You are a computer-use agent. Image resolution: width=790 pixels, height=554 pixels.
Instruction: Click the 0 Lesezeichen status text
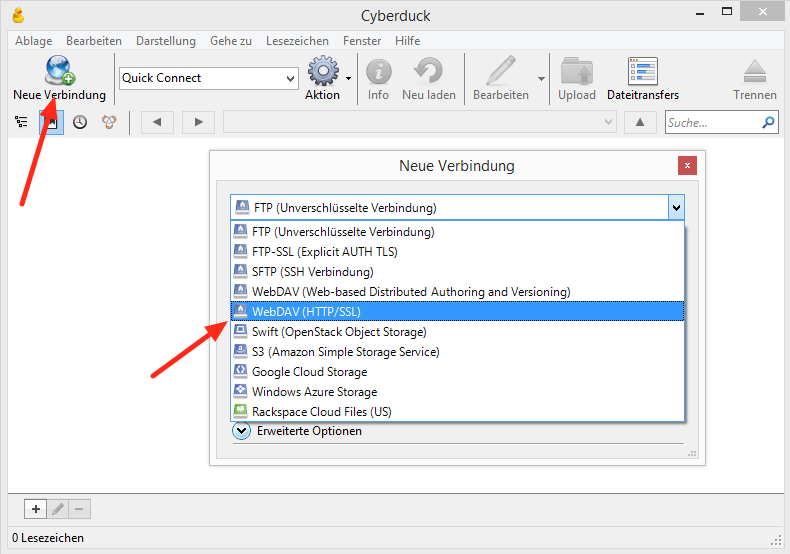(x=48, y=538)
